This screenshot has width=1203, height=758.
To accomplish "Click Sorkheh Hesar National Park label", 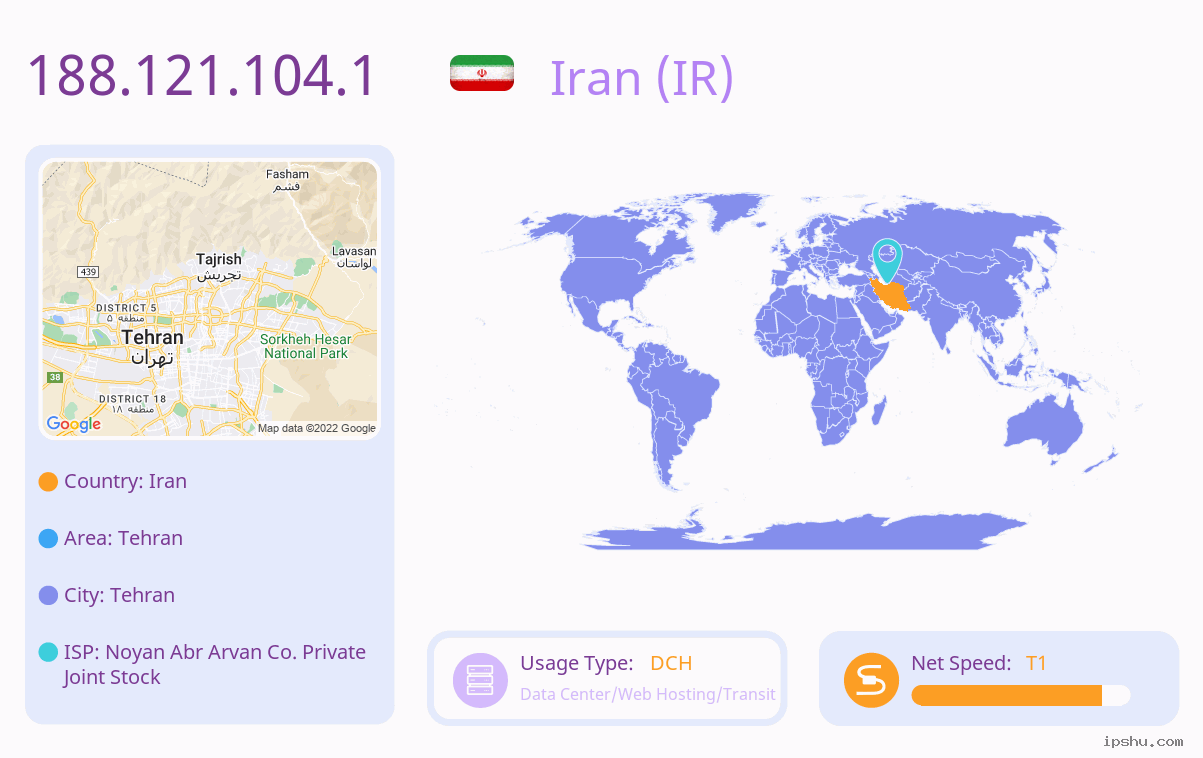I will 306,346.
